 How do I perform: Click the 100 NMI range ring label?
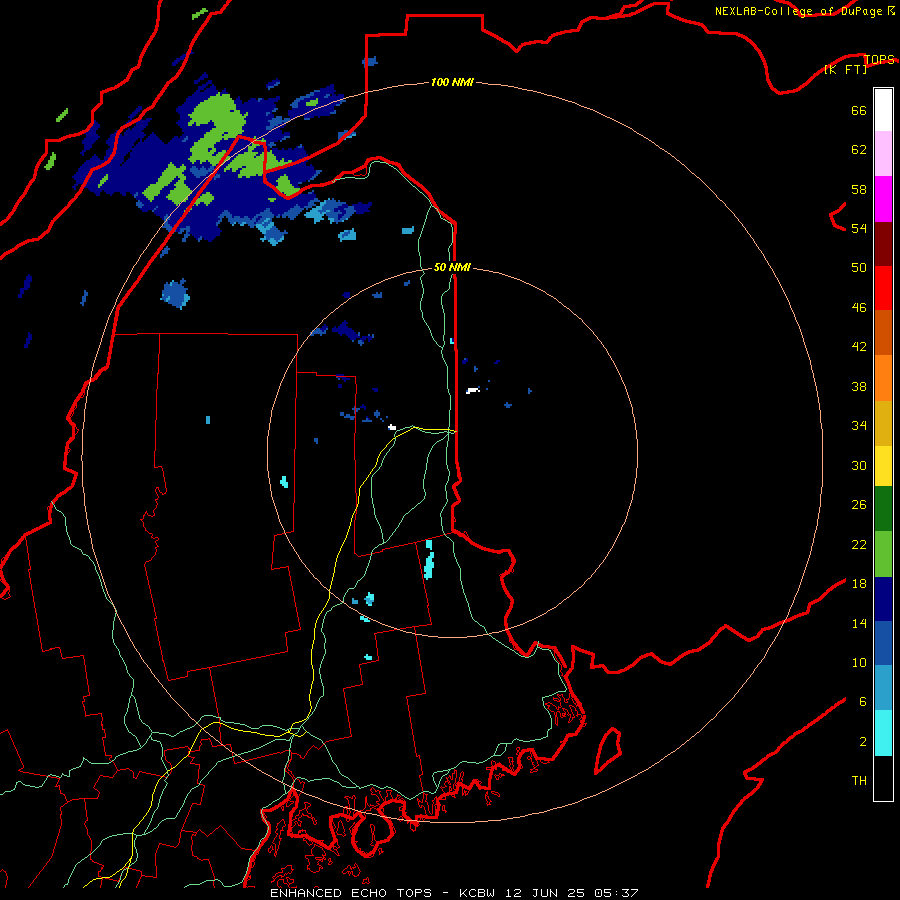452,83
